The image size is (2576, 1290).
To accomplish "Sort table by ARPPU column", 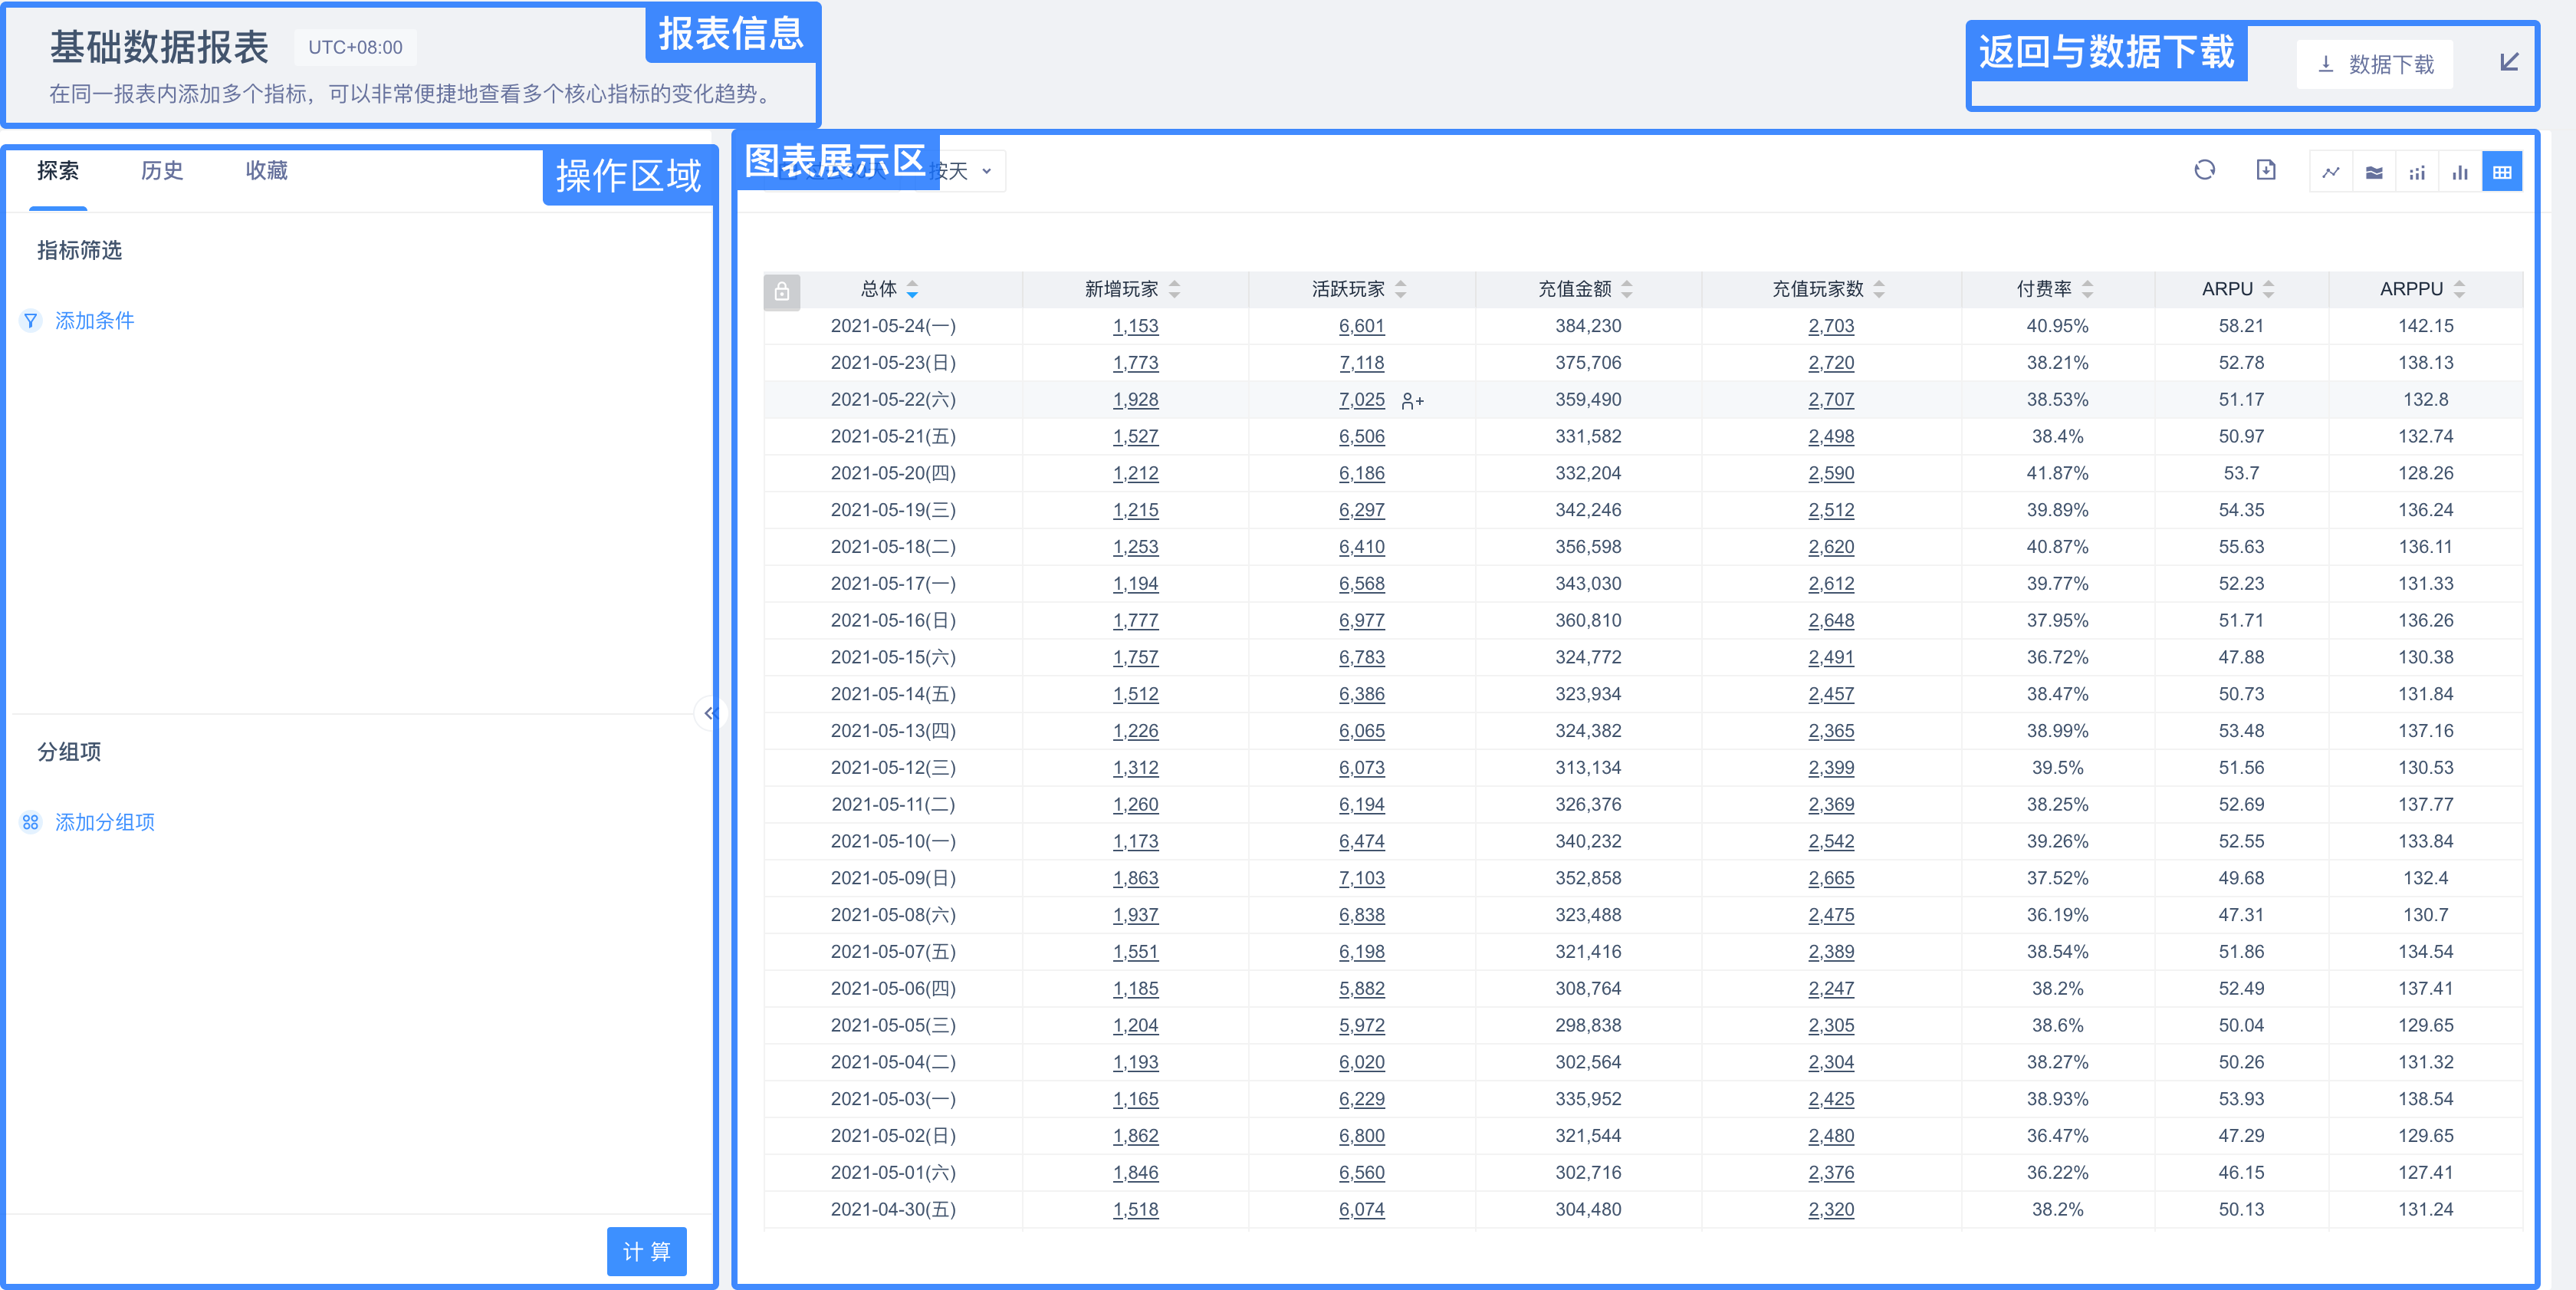I will click(x=2459, y=289).
